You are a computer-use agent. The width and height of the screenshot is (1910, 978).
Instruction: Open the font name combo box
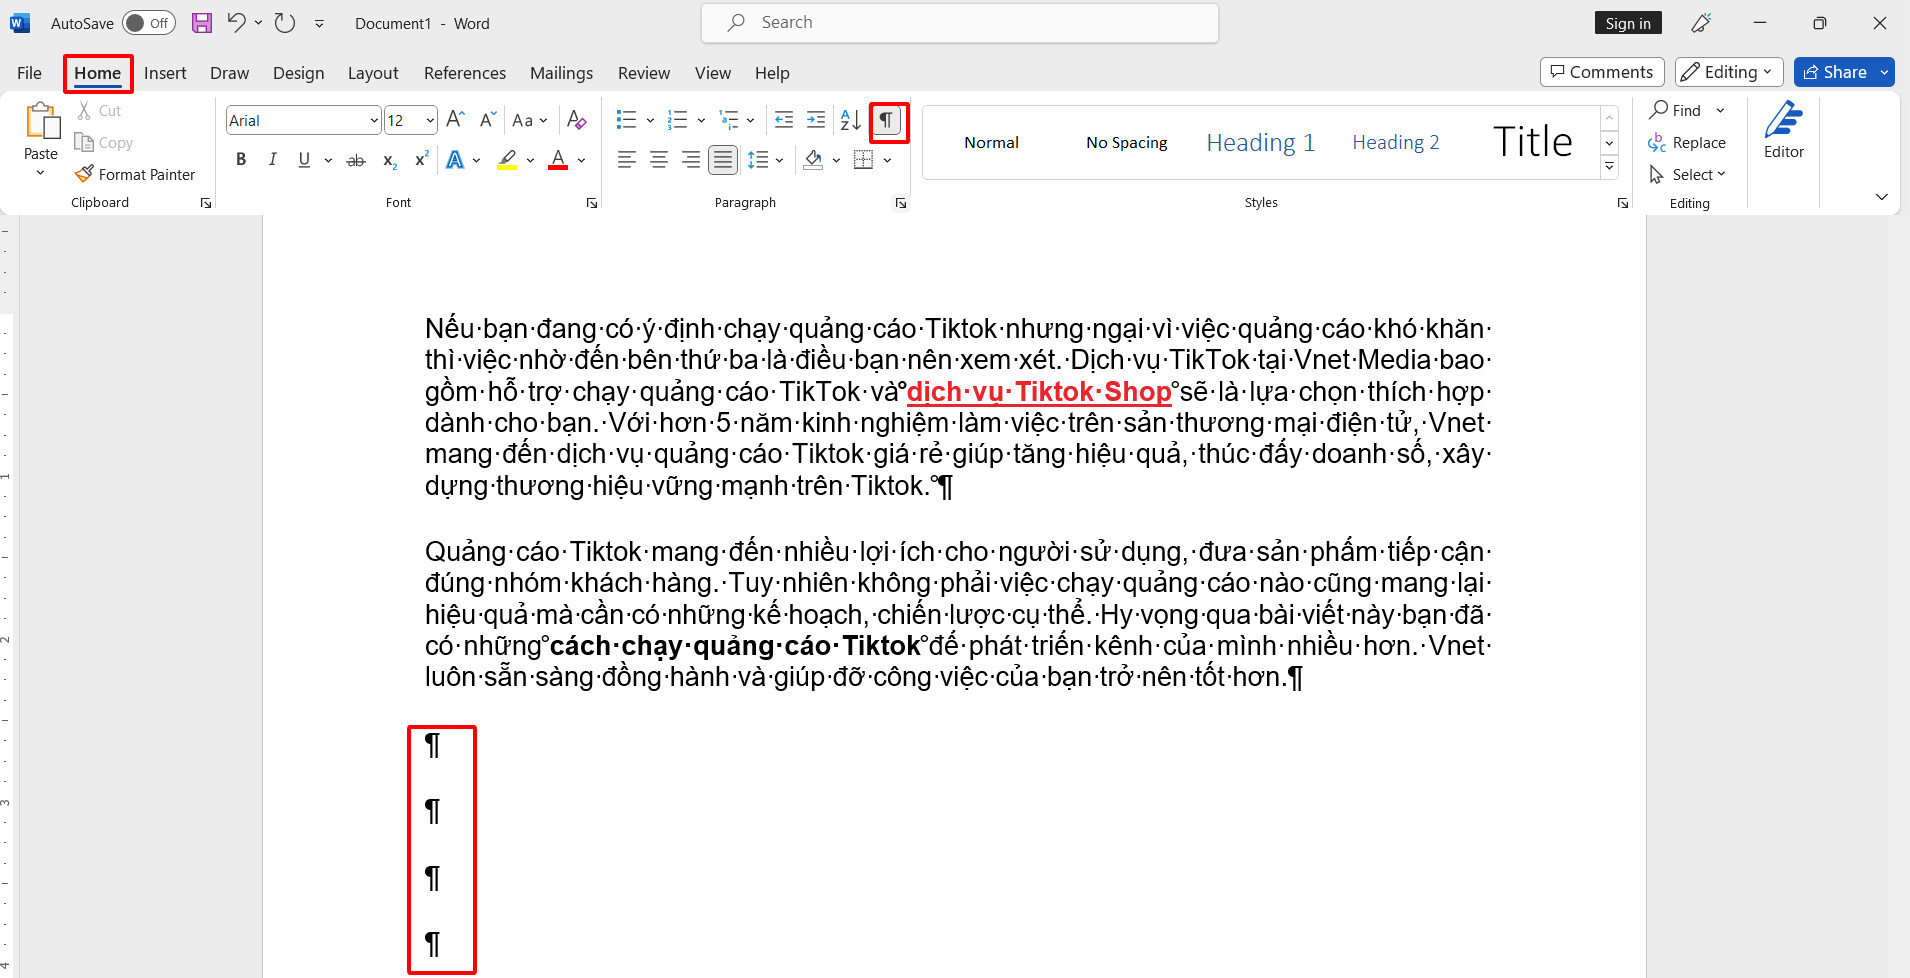click(303, 120)
